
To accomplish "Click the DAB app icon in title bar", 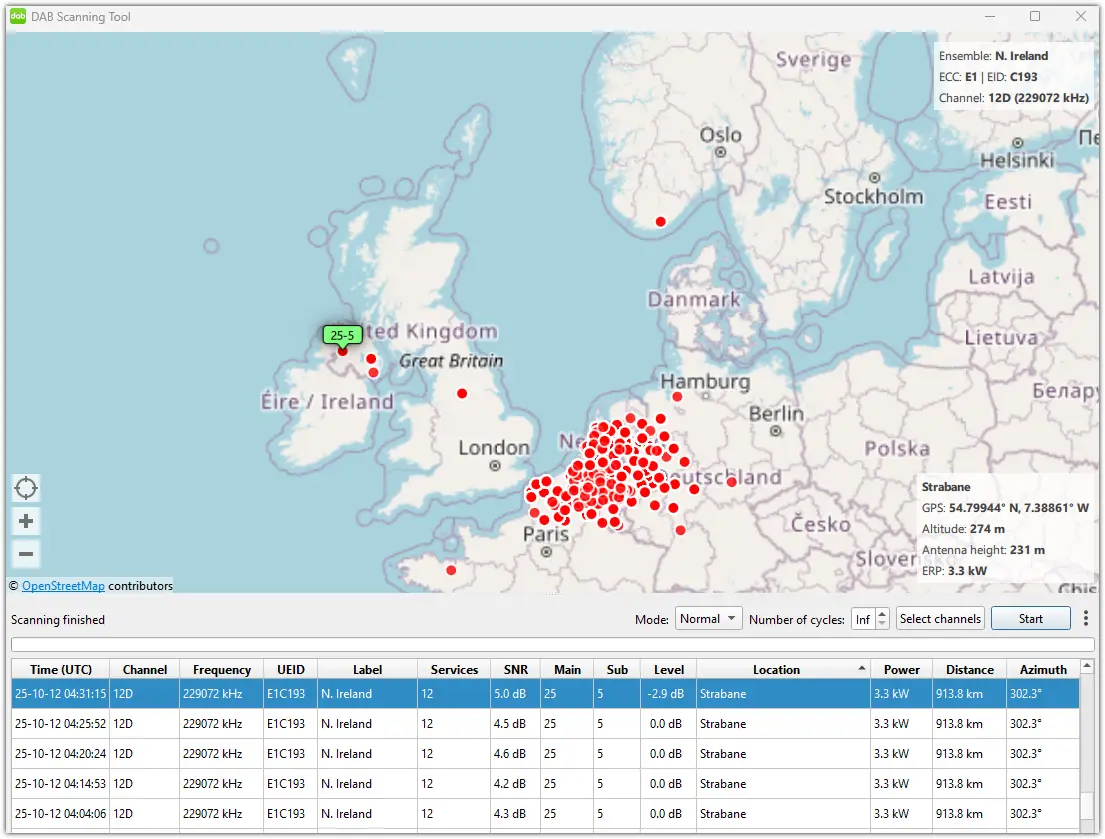I will tap(18, 16).
